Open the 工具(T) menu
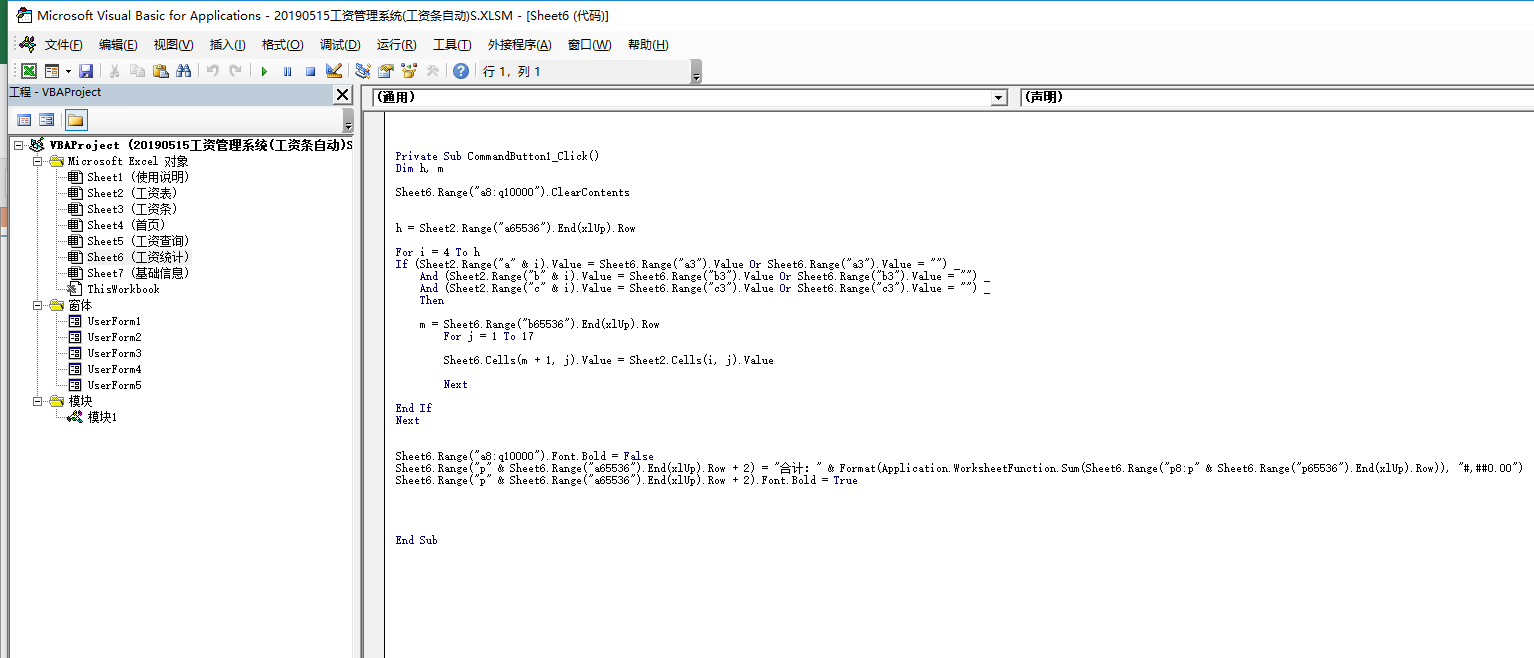This screenshot has height=658, width=1534. click(452, 45)
